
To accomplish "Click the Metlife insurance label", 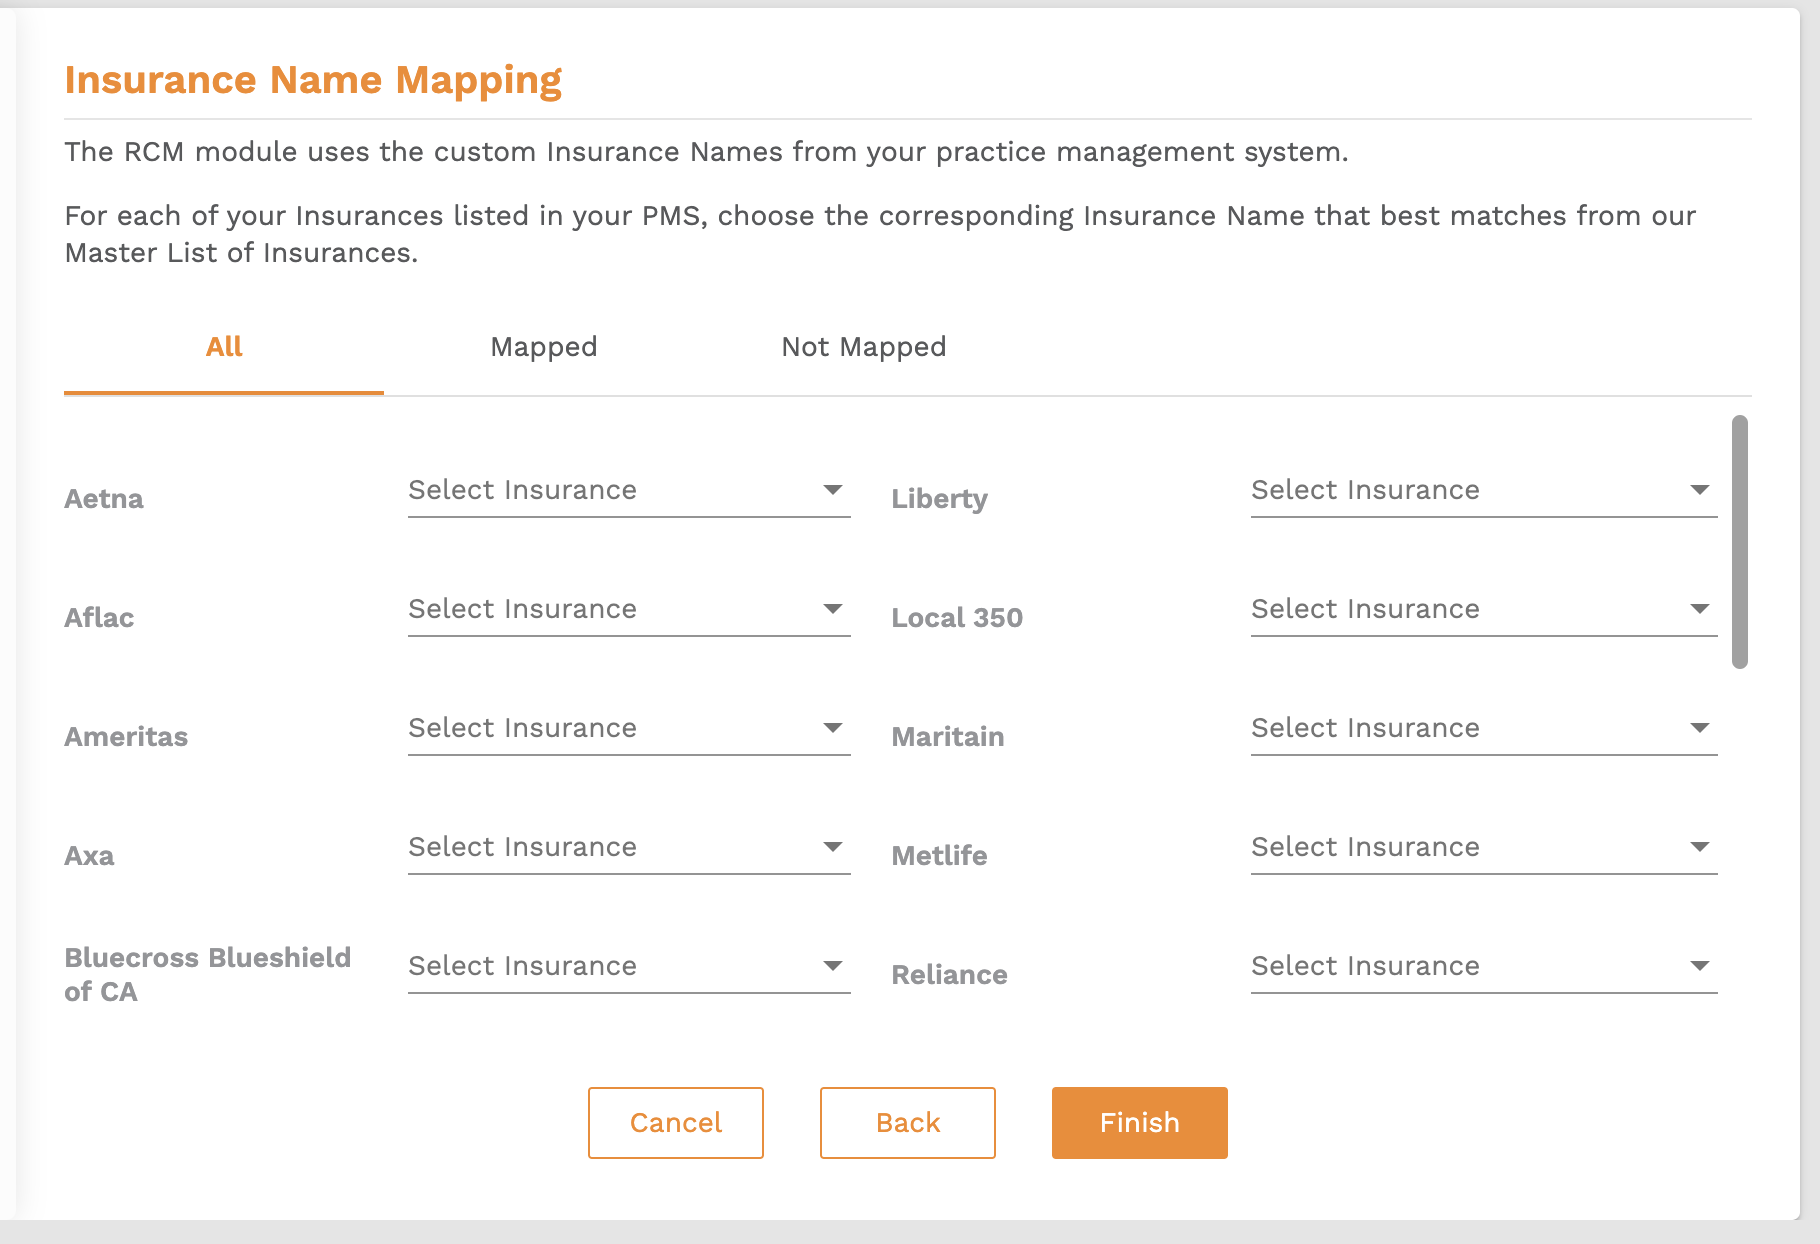I will [x=939, y=856].
